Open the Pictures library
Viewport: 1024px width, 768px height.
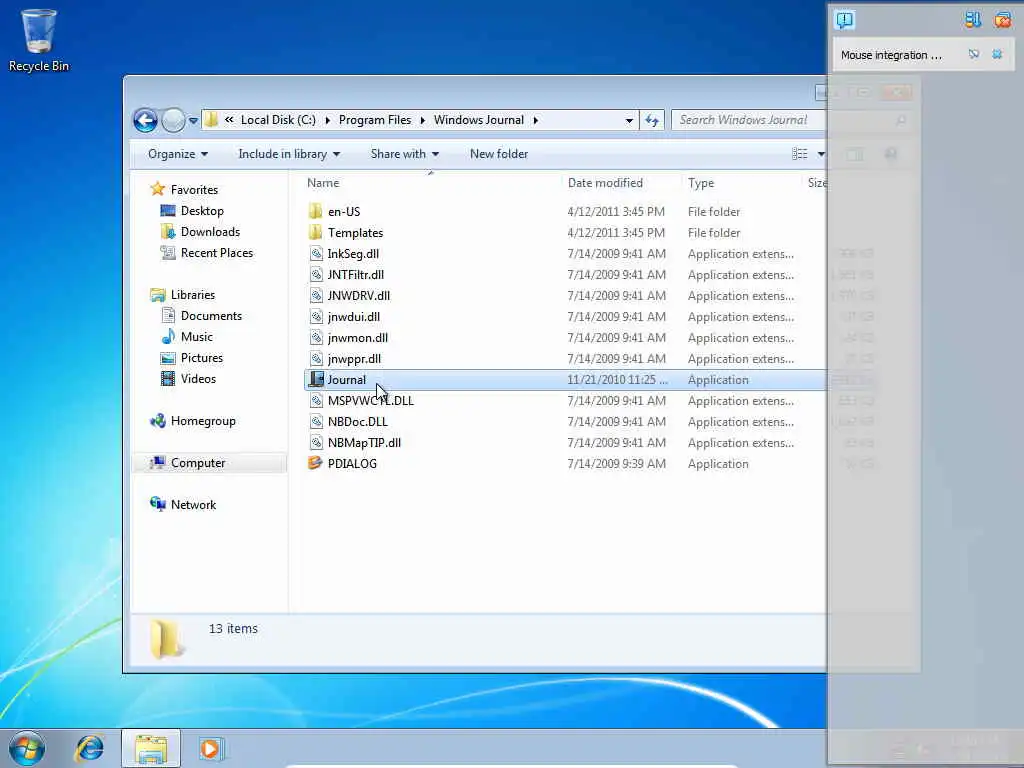click(x=202, y=358)
